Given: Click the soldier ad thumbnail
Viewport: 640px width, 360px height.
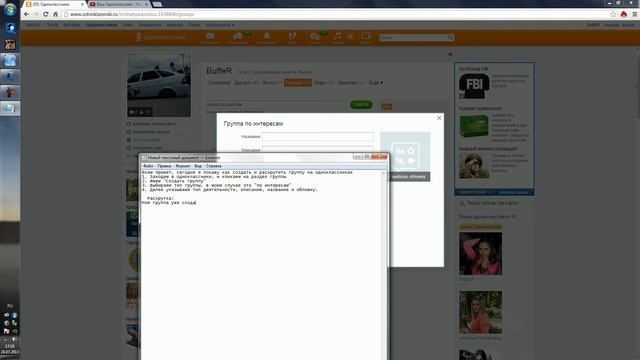Looking at the screenshot, I should pos(474,165).
